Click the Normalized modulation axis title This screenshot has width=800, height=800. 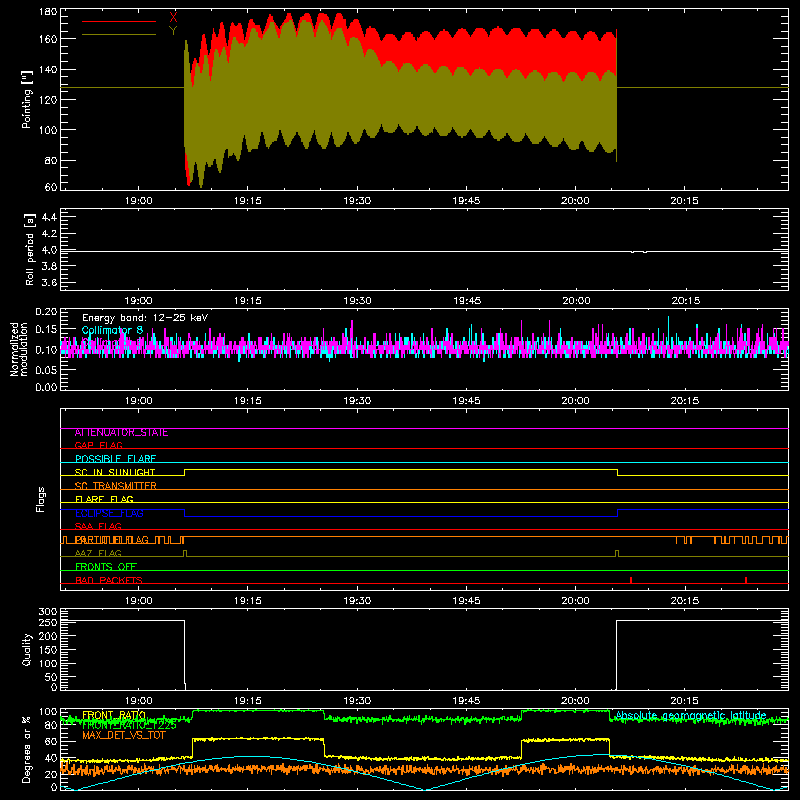pyautogui.click(x=19, y=349)
